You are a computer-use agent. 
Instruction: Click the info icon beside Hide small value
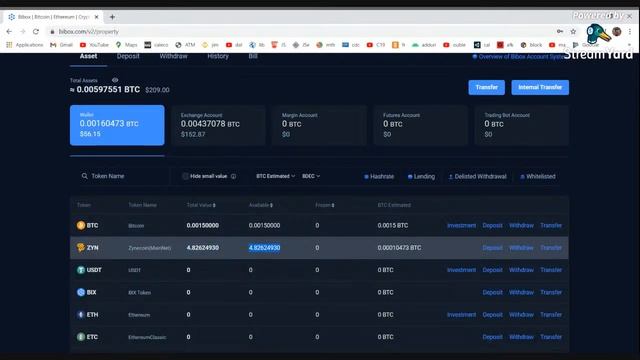233,176
